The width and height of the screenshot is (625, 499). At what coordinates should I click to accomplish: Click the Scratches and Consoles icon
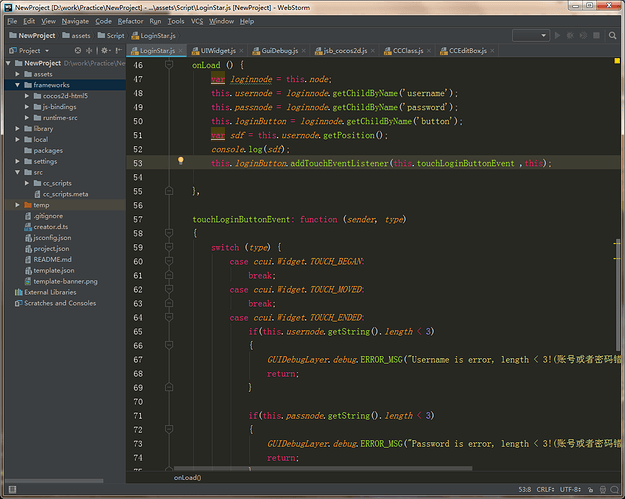[17, 303]
